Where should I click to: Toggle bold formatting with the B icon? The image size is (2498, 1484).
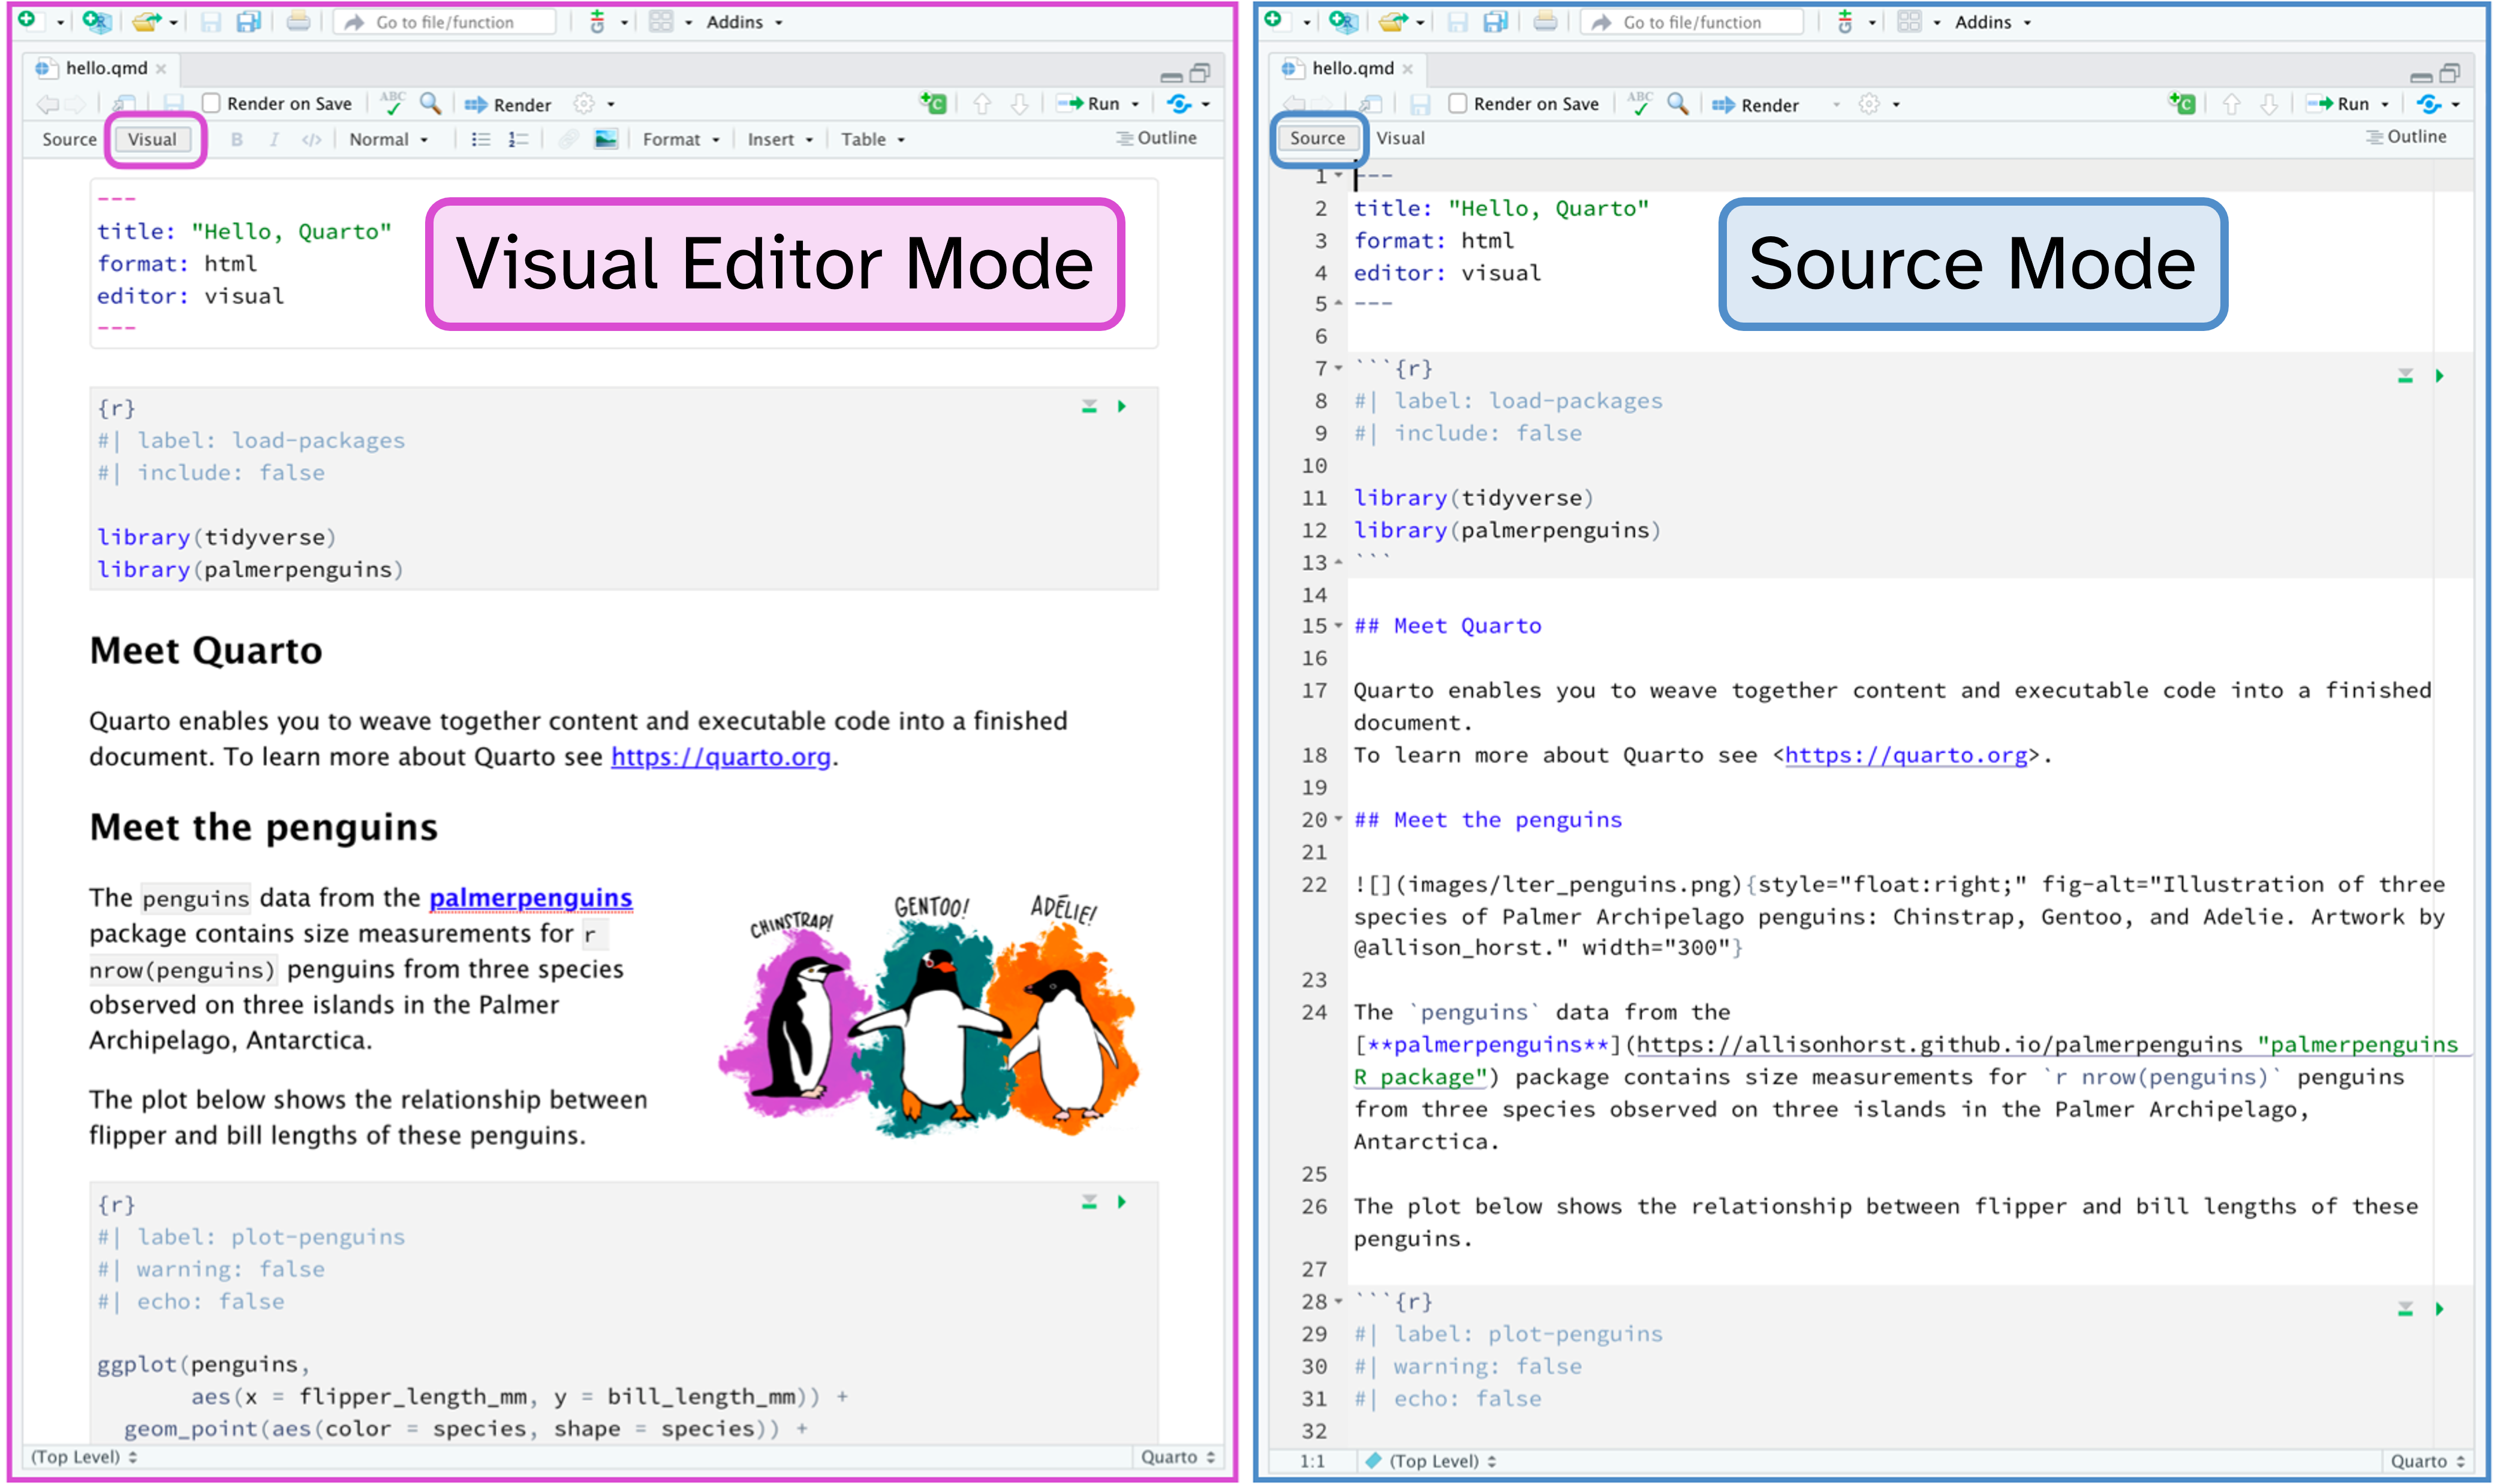(237, 139)
